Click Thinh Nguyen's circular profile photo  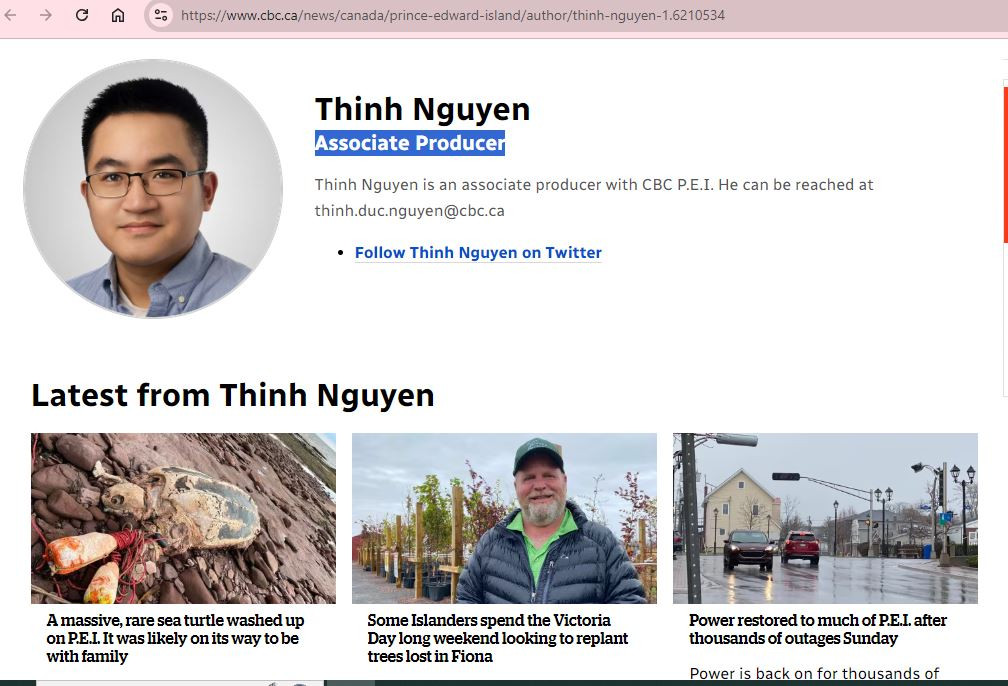click(x=153, y=188)
